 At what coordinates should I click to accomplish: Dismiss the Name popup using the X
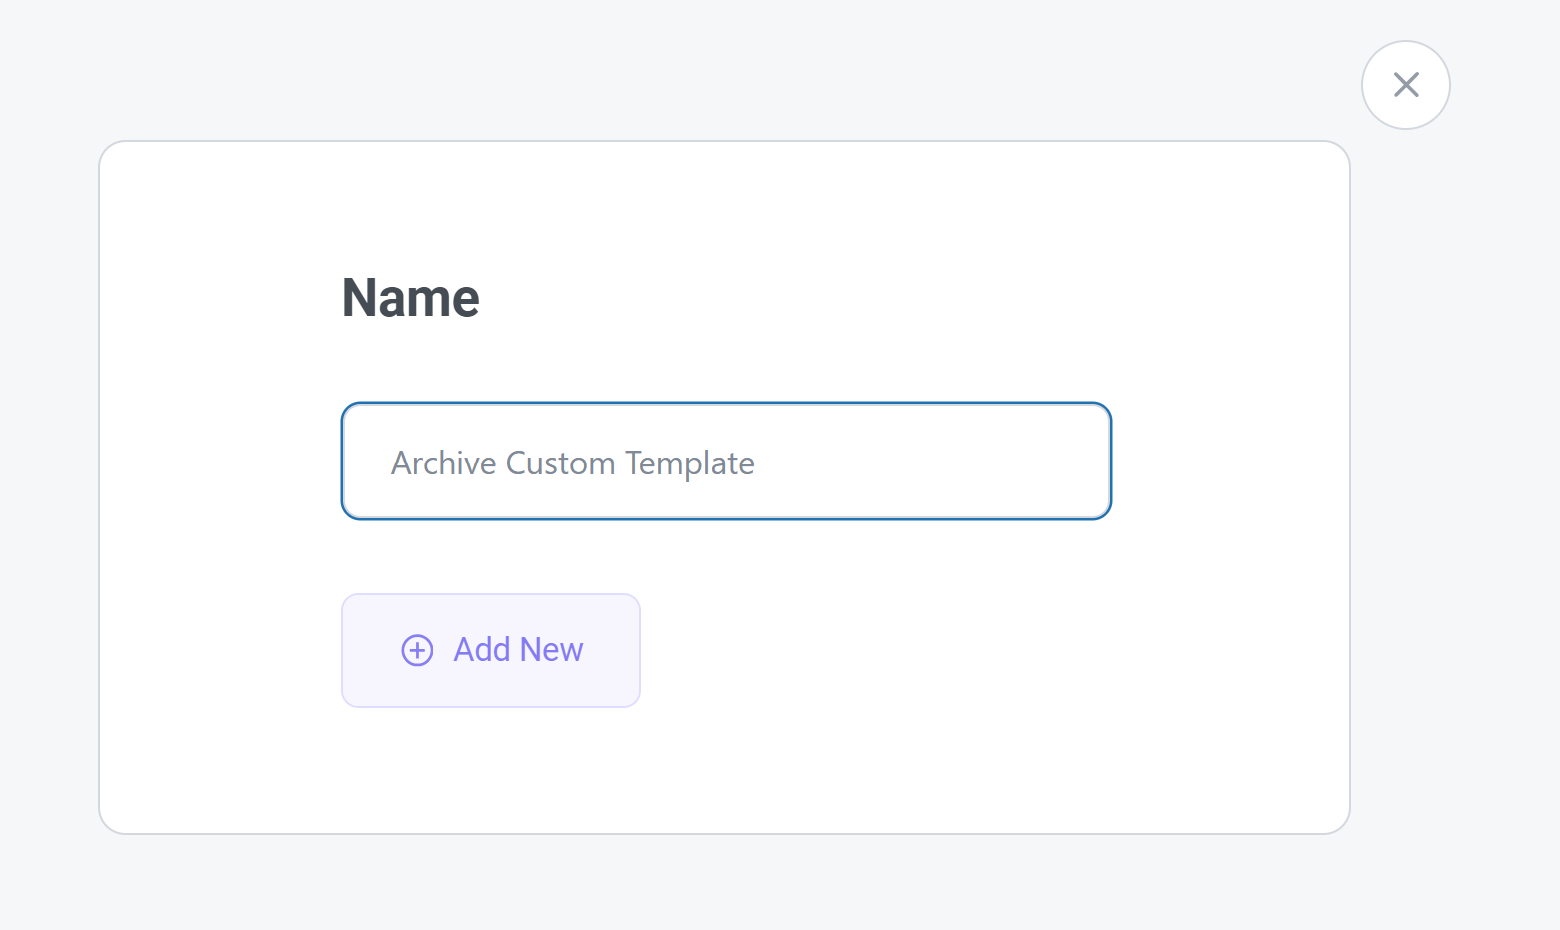pos(1405,85)
